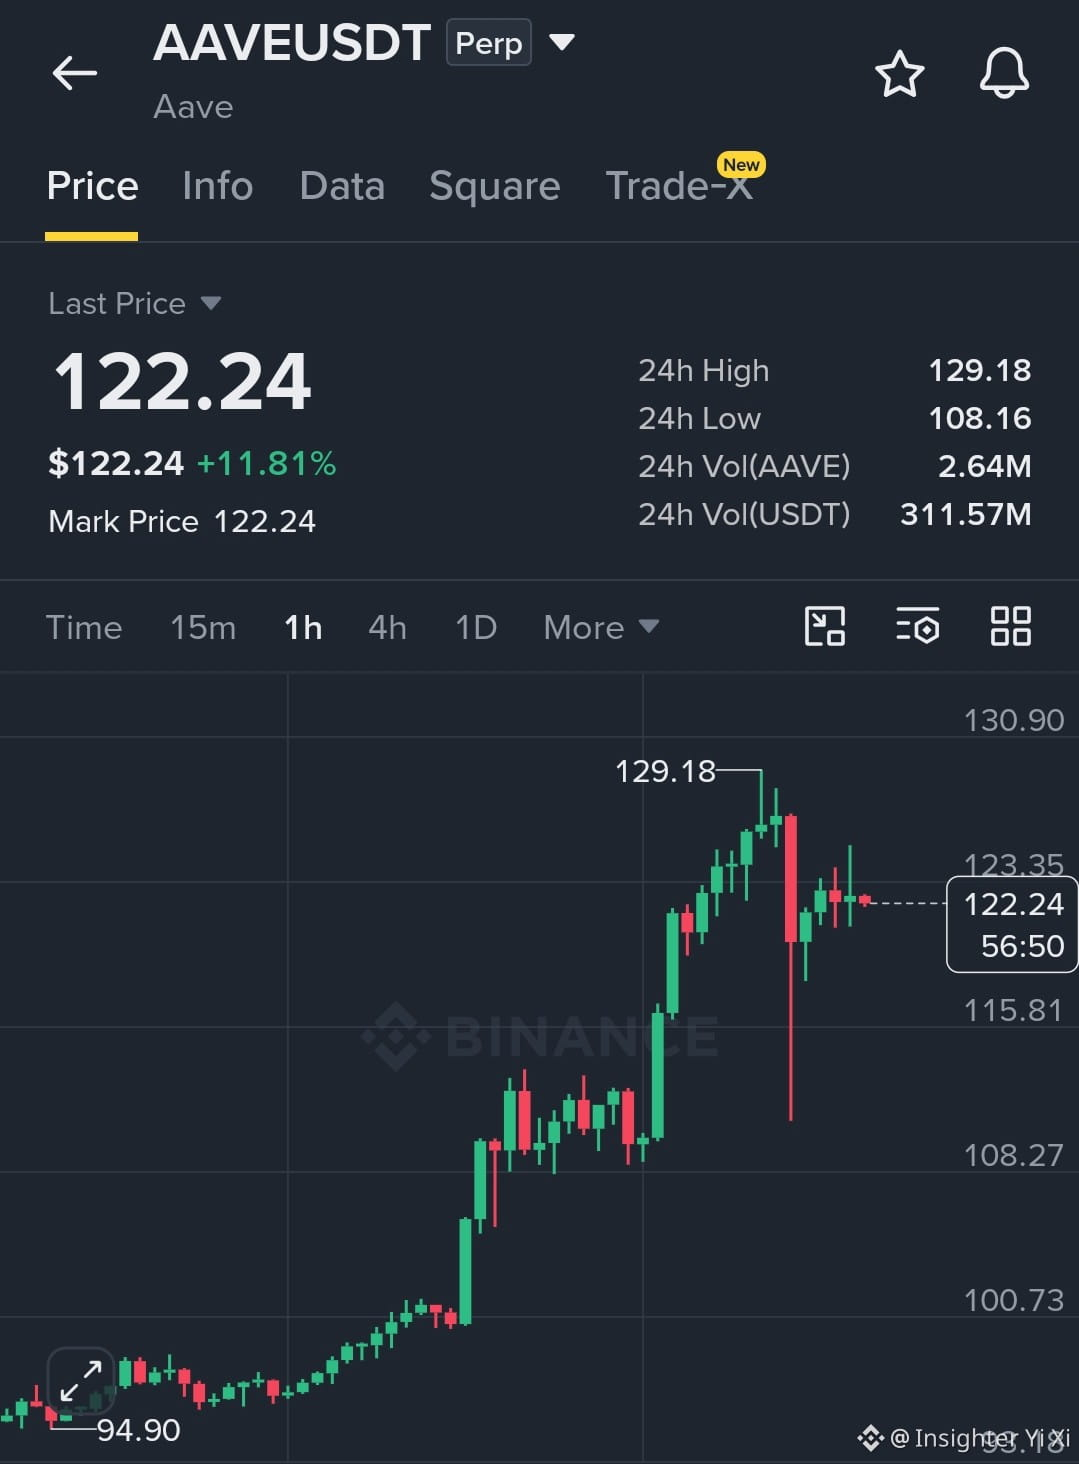Screen dimensions: 1079x1464
Task: Select the 15m chart interval
Action: point(203,627)
